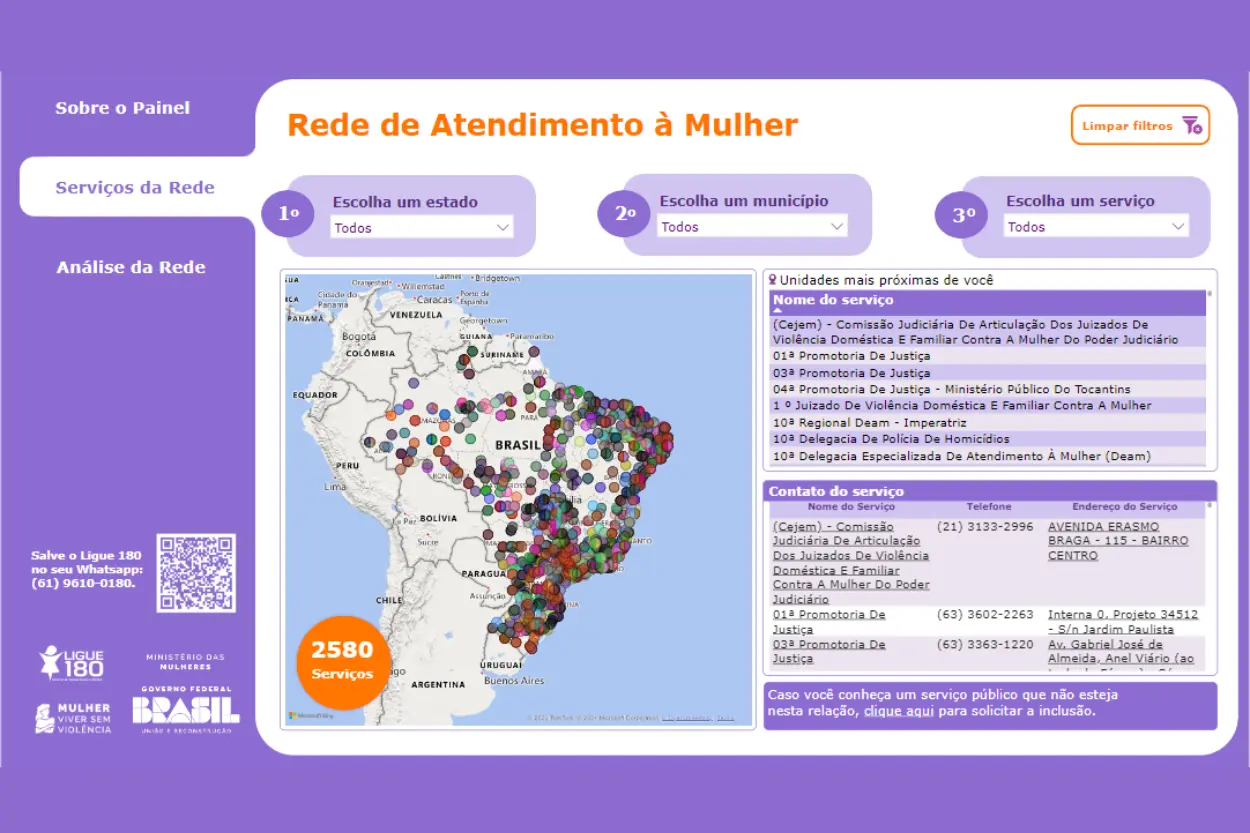The height and width of the screenshot is (833, 1250).
Task: Click phone number (63) 3363-1220
Action: click(985, 644)
